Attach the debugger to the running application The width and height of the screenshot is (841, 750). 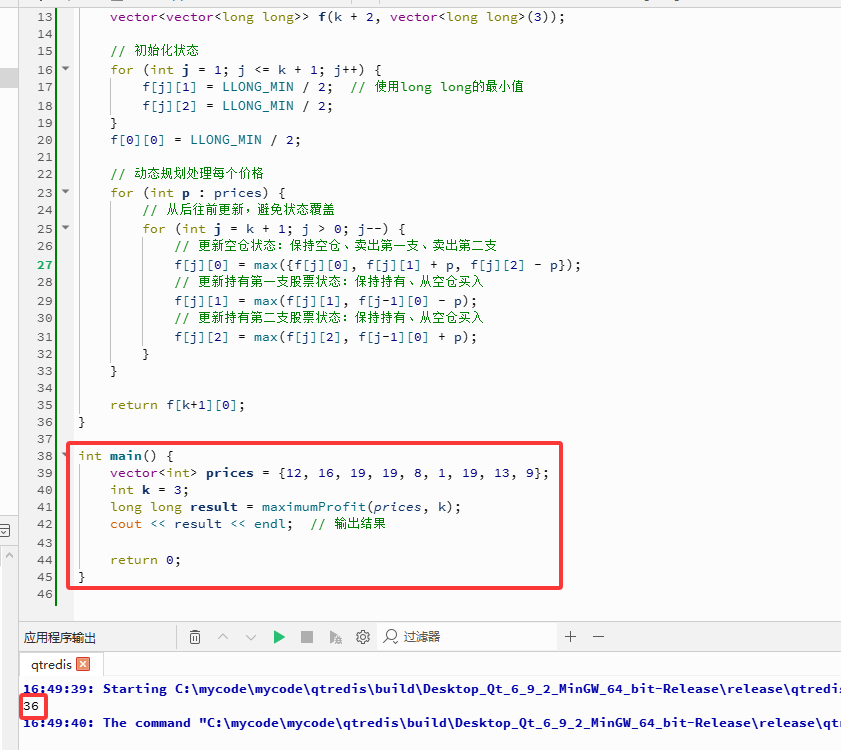tap(335, 637)
